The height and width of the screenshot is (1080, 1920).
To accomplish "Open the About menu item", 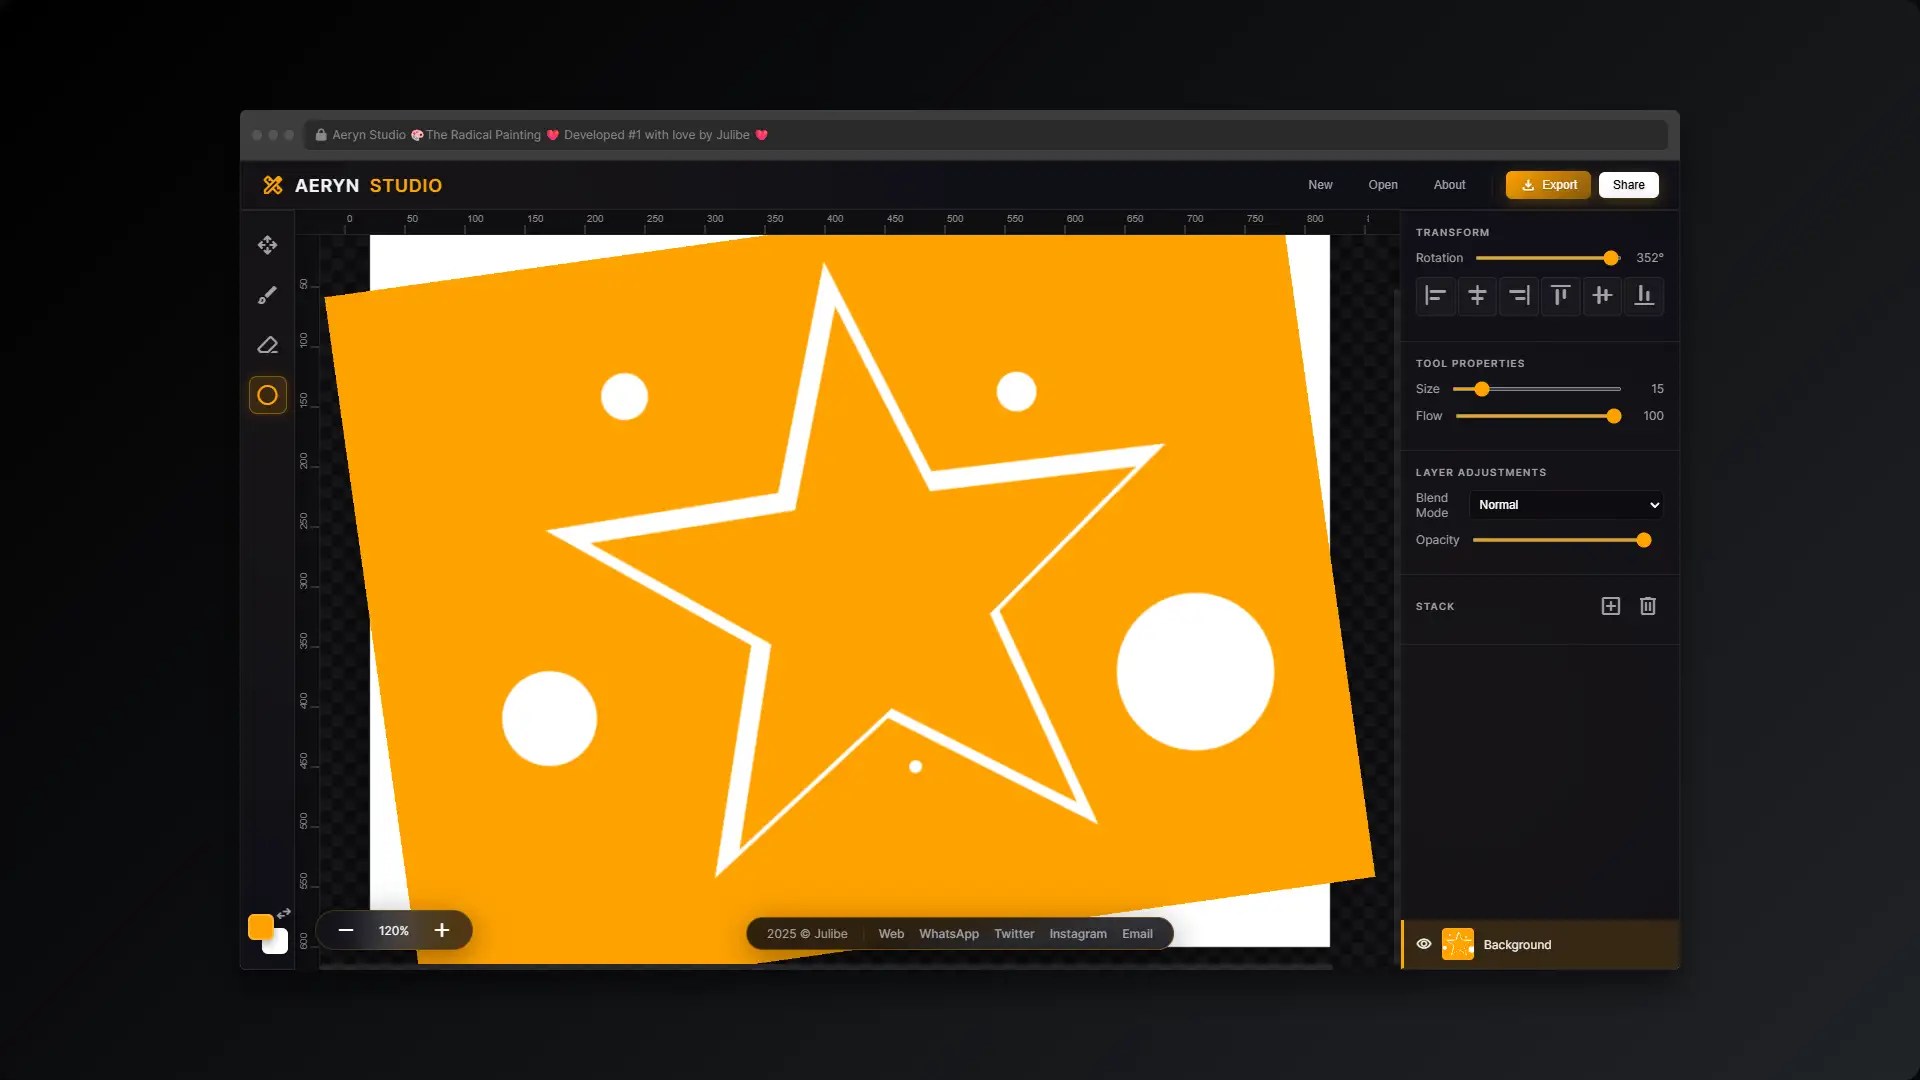I will pos(1449,185).
